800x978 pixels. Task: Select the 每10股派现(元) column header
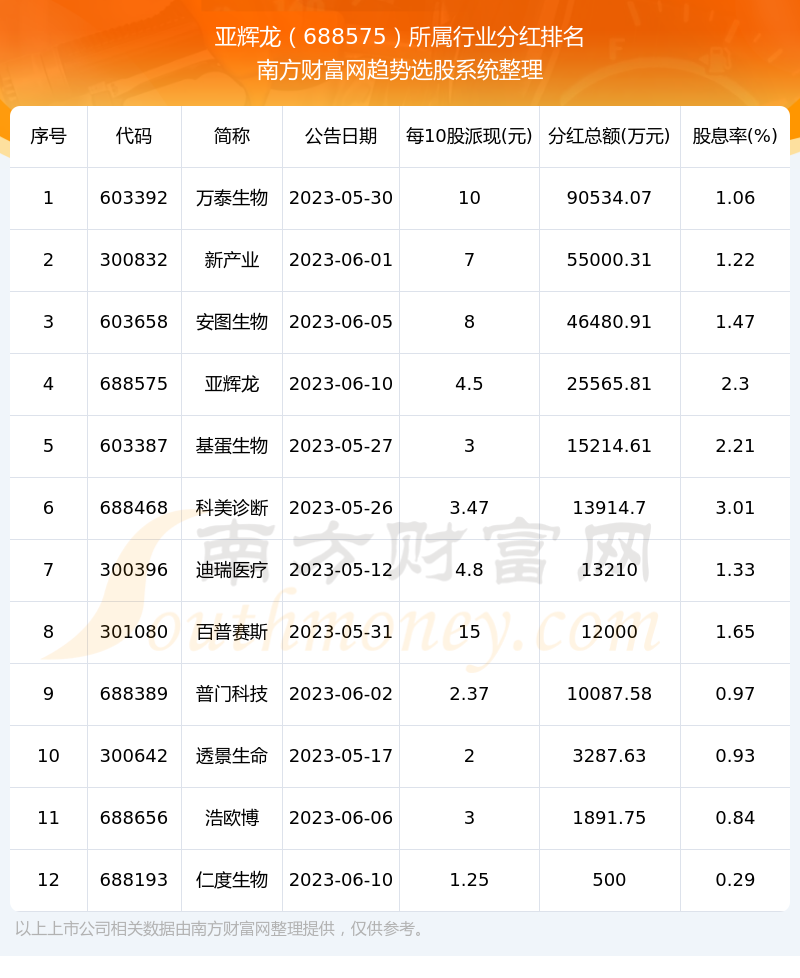pos(469,136)
